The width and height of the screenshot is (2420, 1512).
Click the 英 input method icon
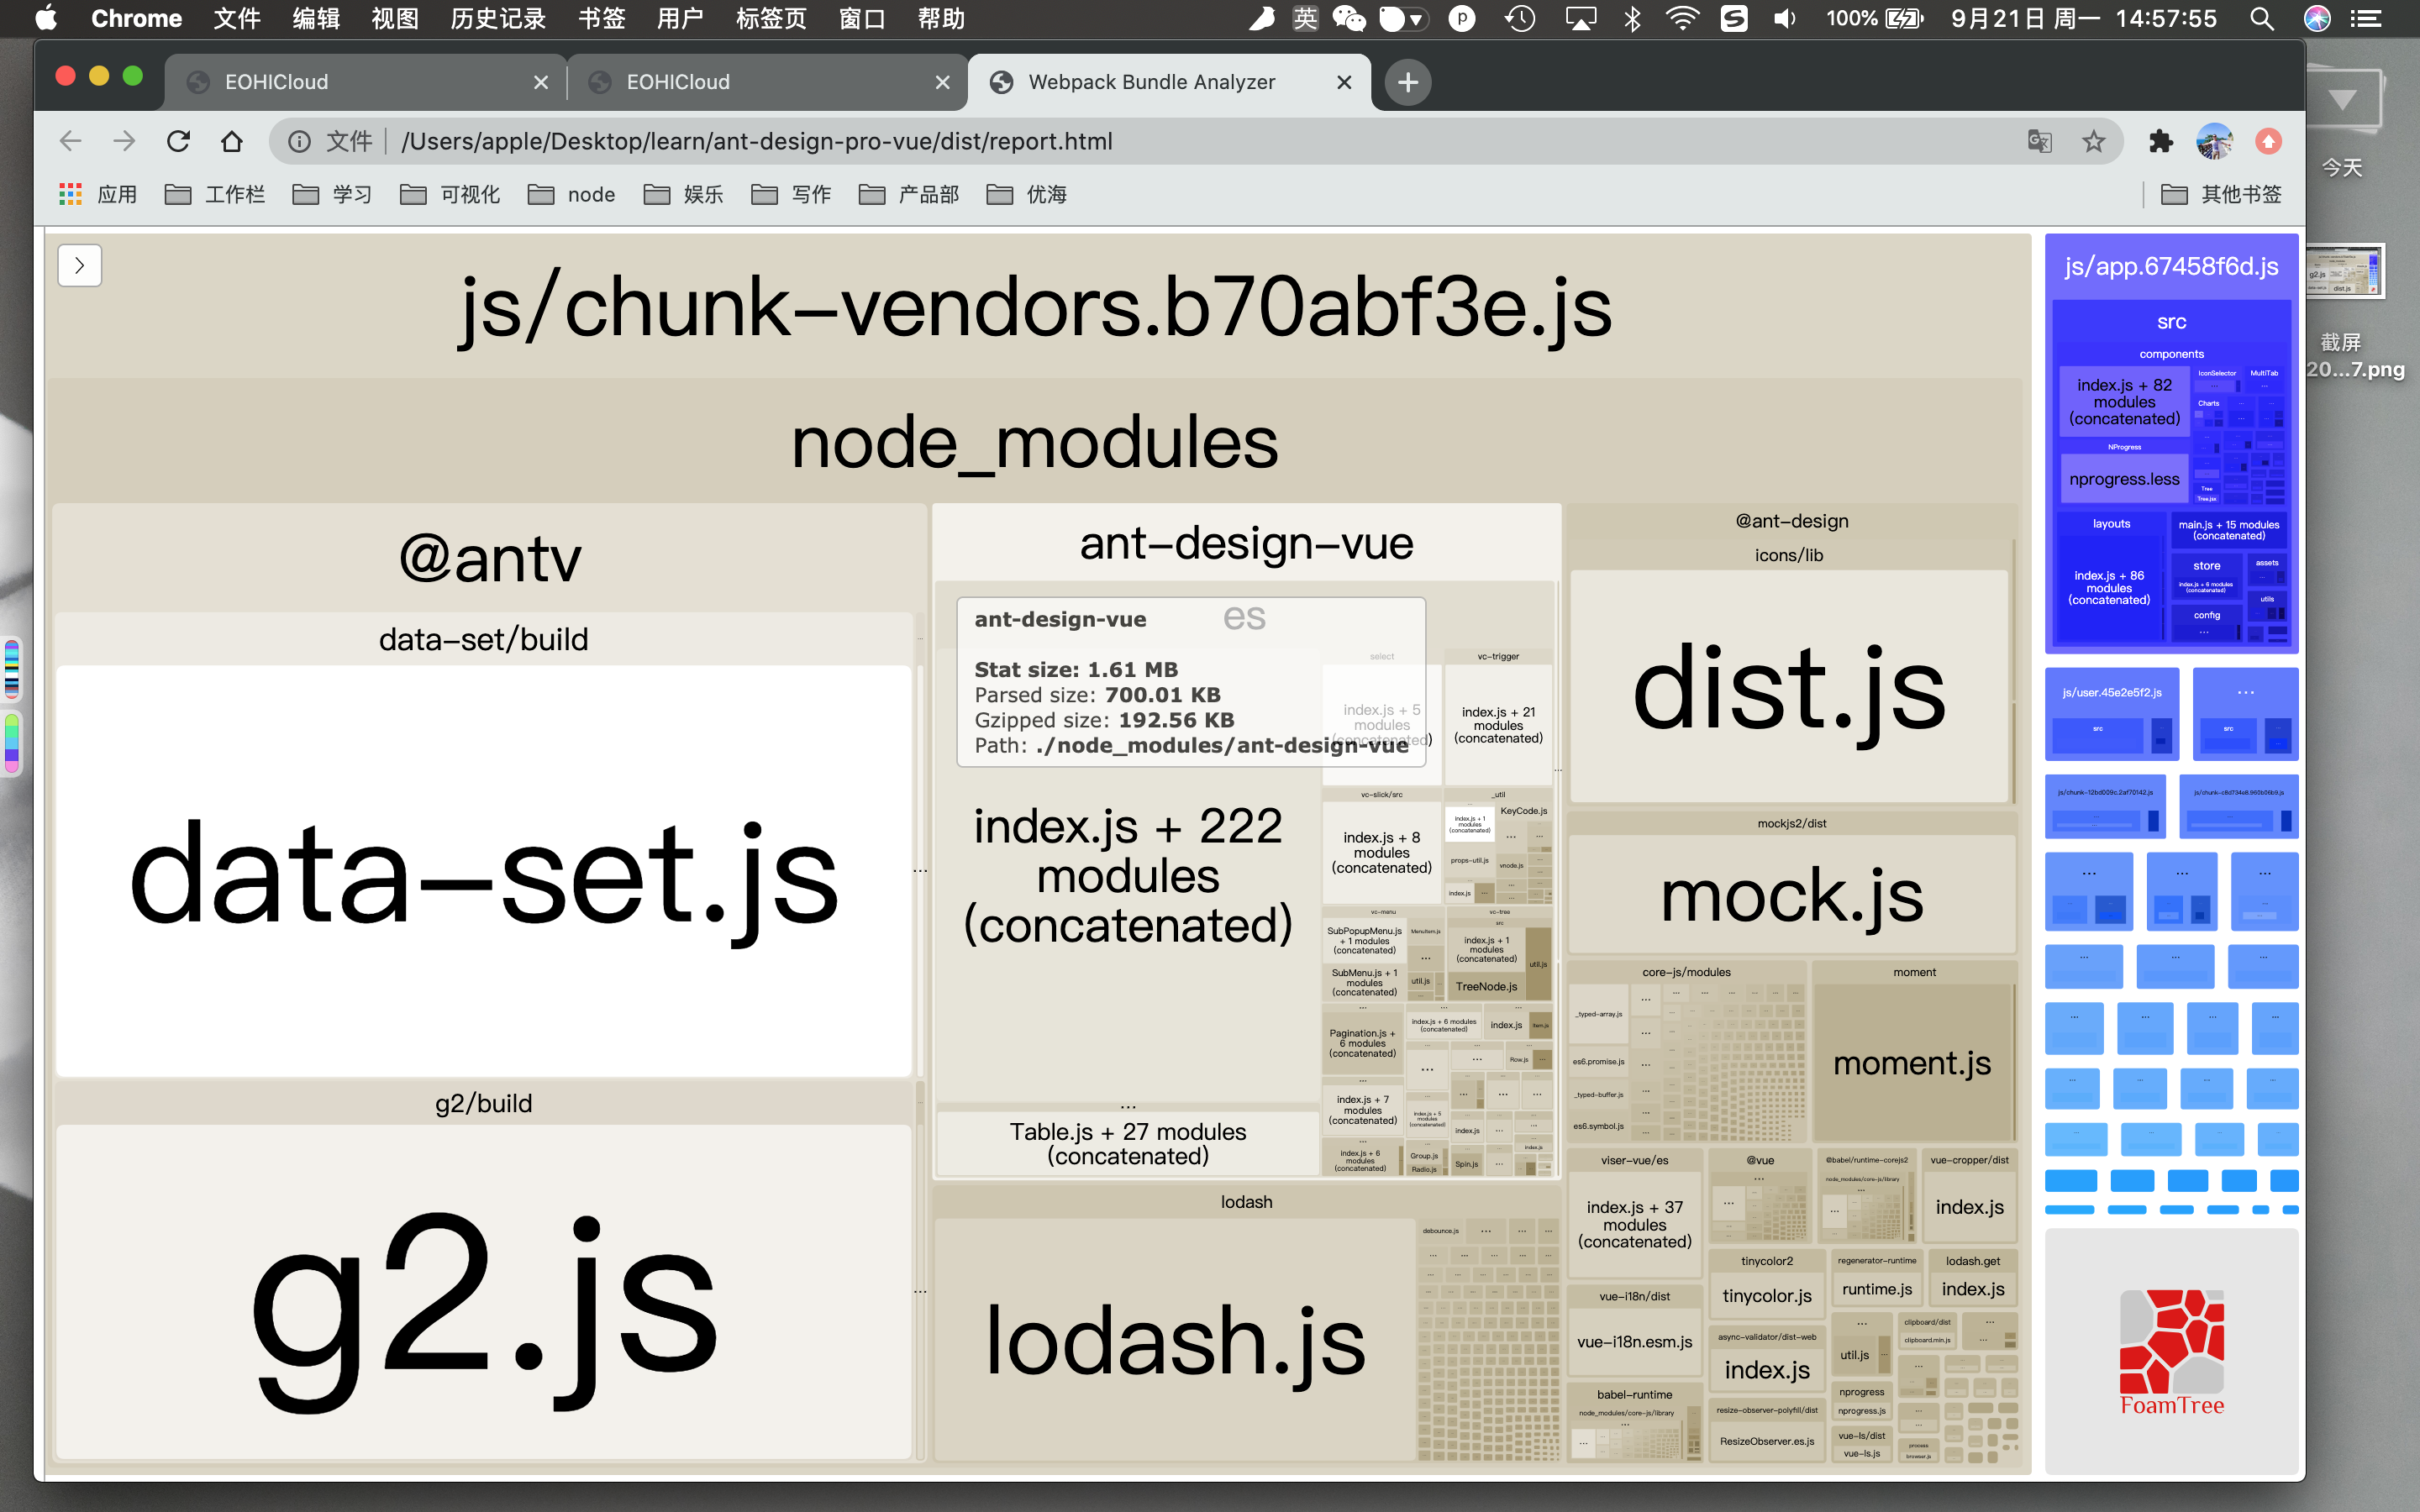(x=1305, y=18)
